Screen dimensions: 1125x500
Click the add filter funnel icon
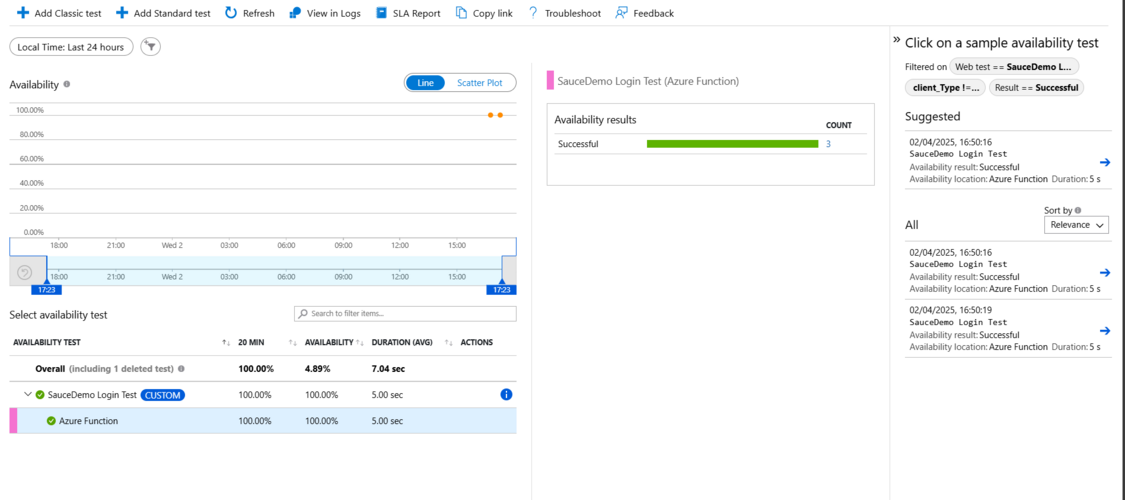(x=151, y=47)
